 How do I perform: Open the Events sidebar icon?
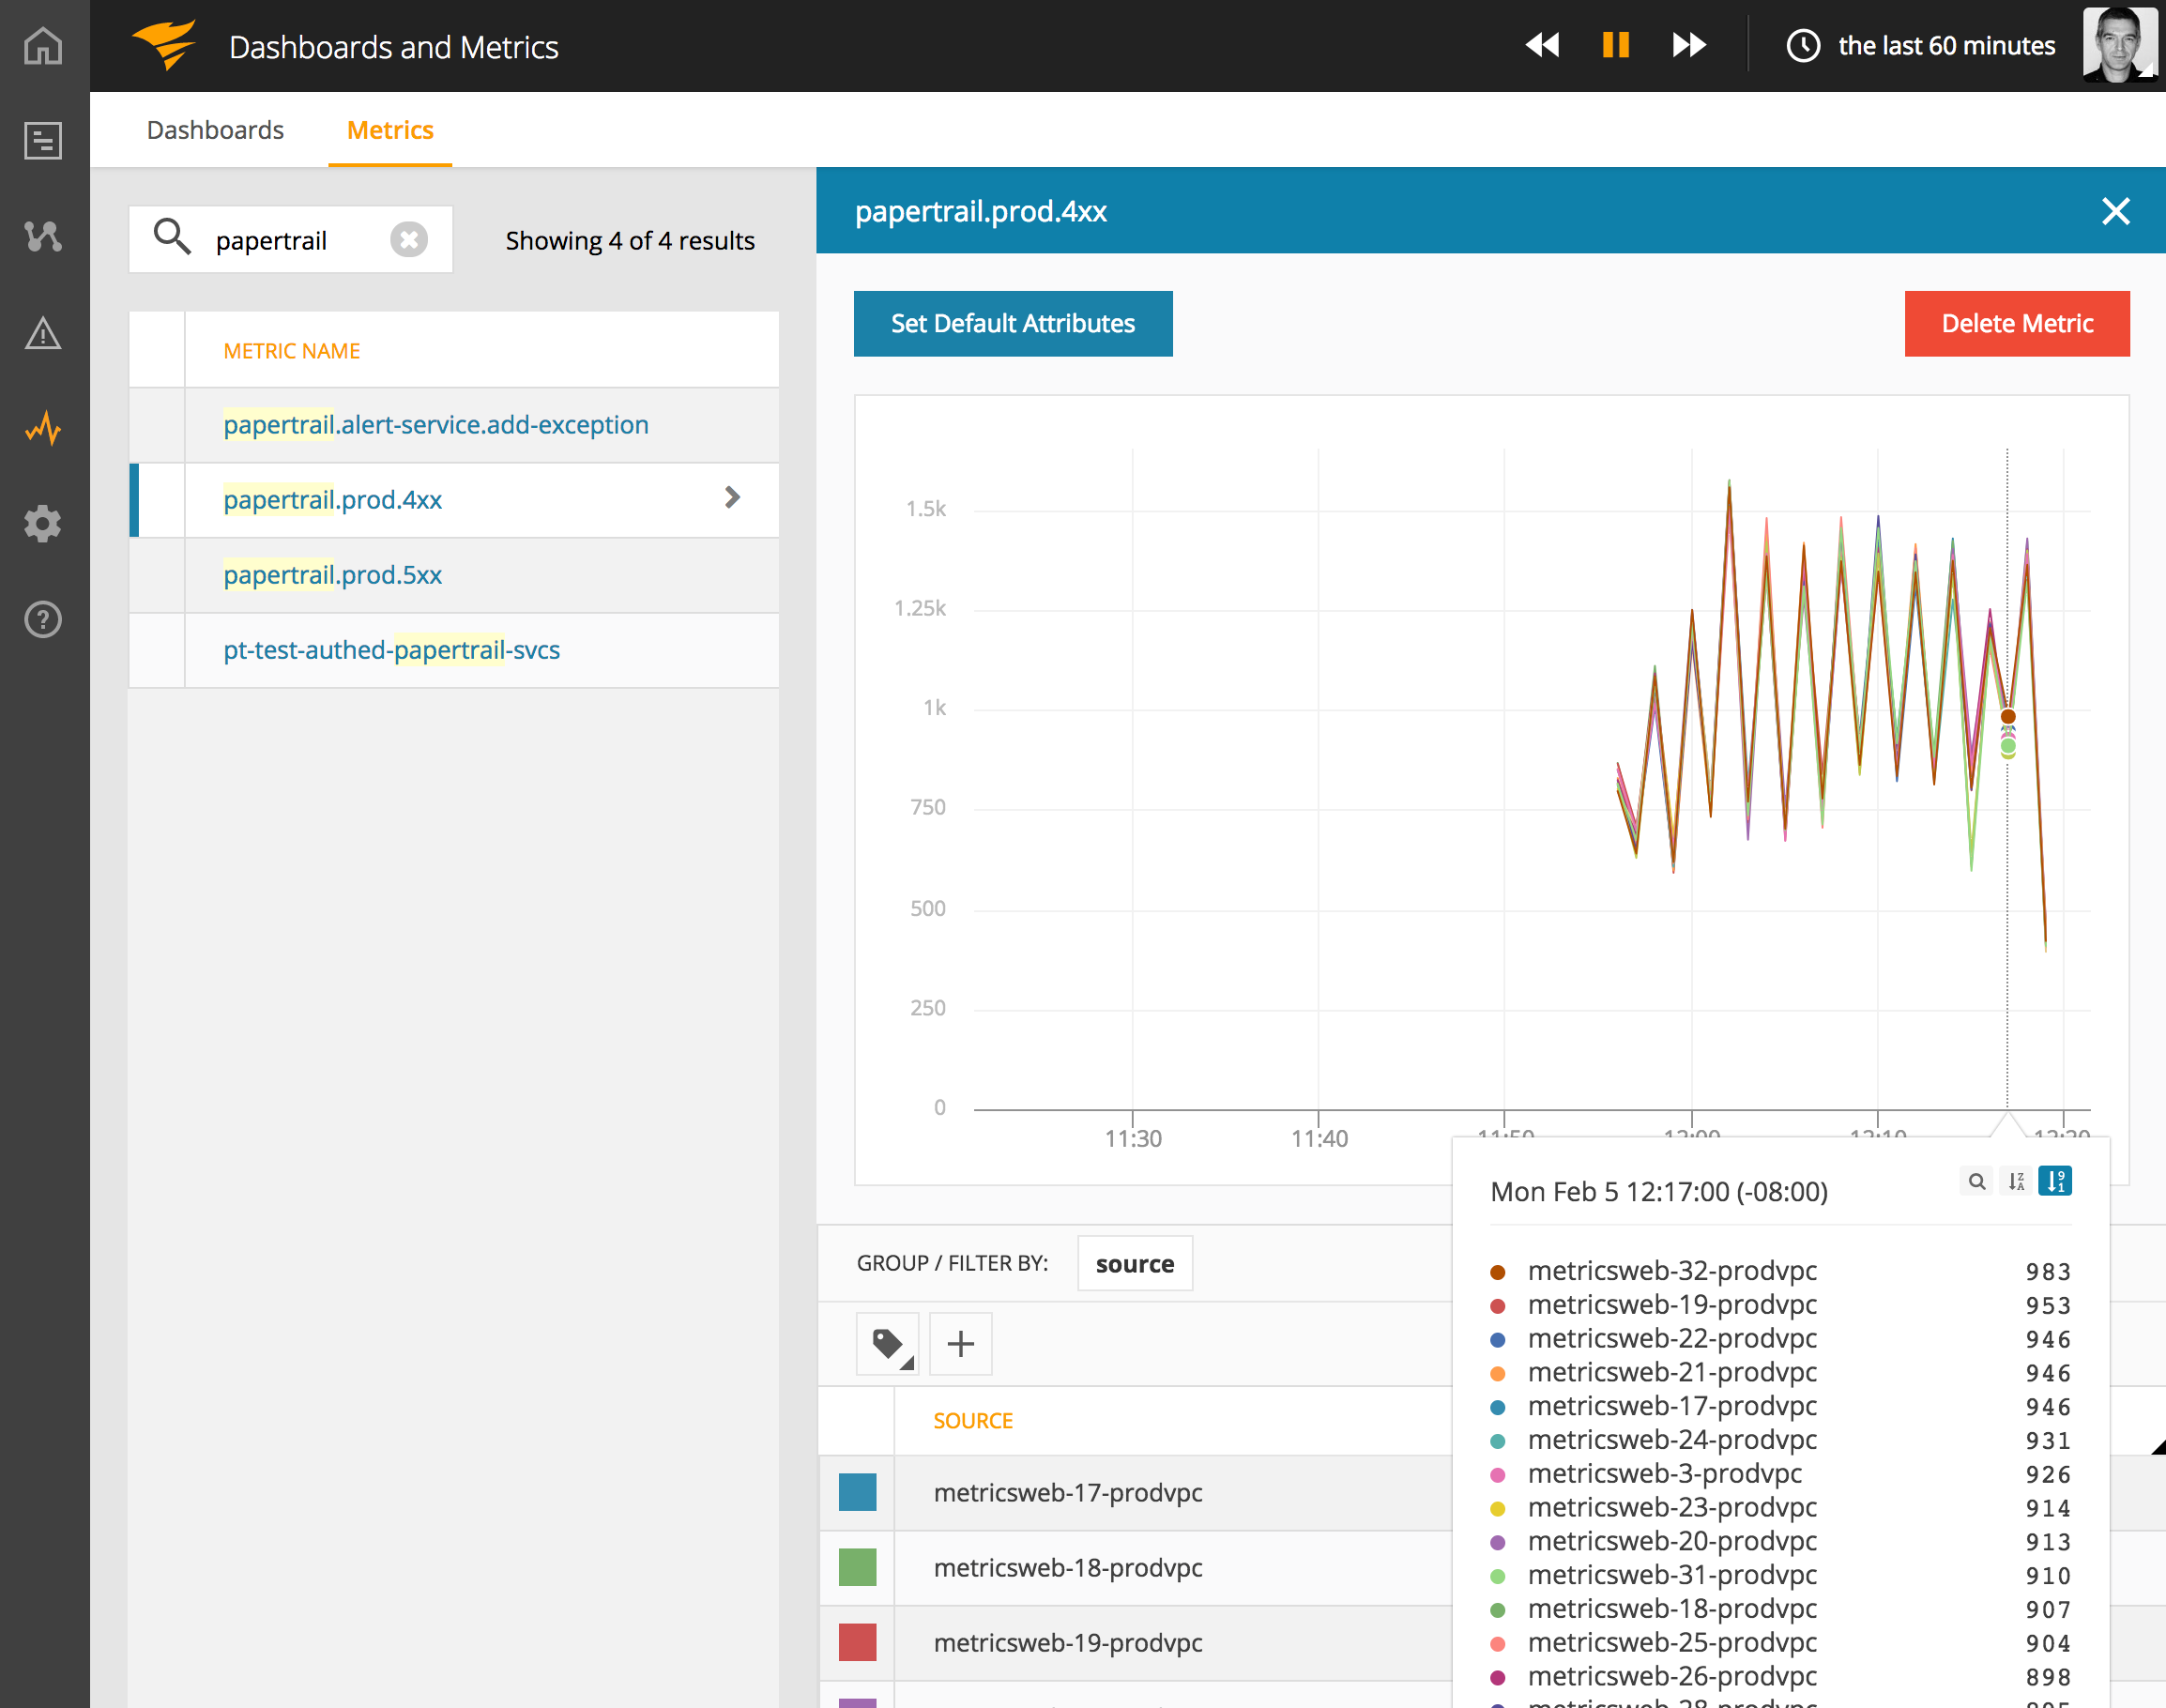pyautogui.click(x=43, y=236)
